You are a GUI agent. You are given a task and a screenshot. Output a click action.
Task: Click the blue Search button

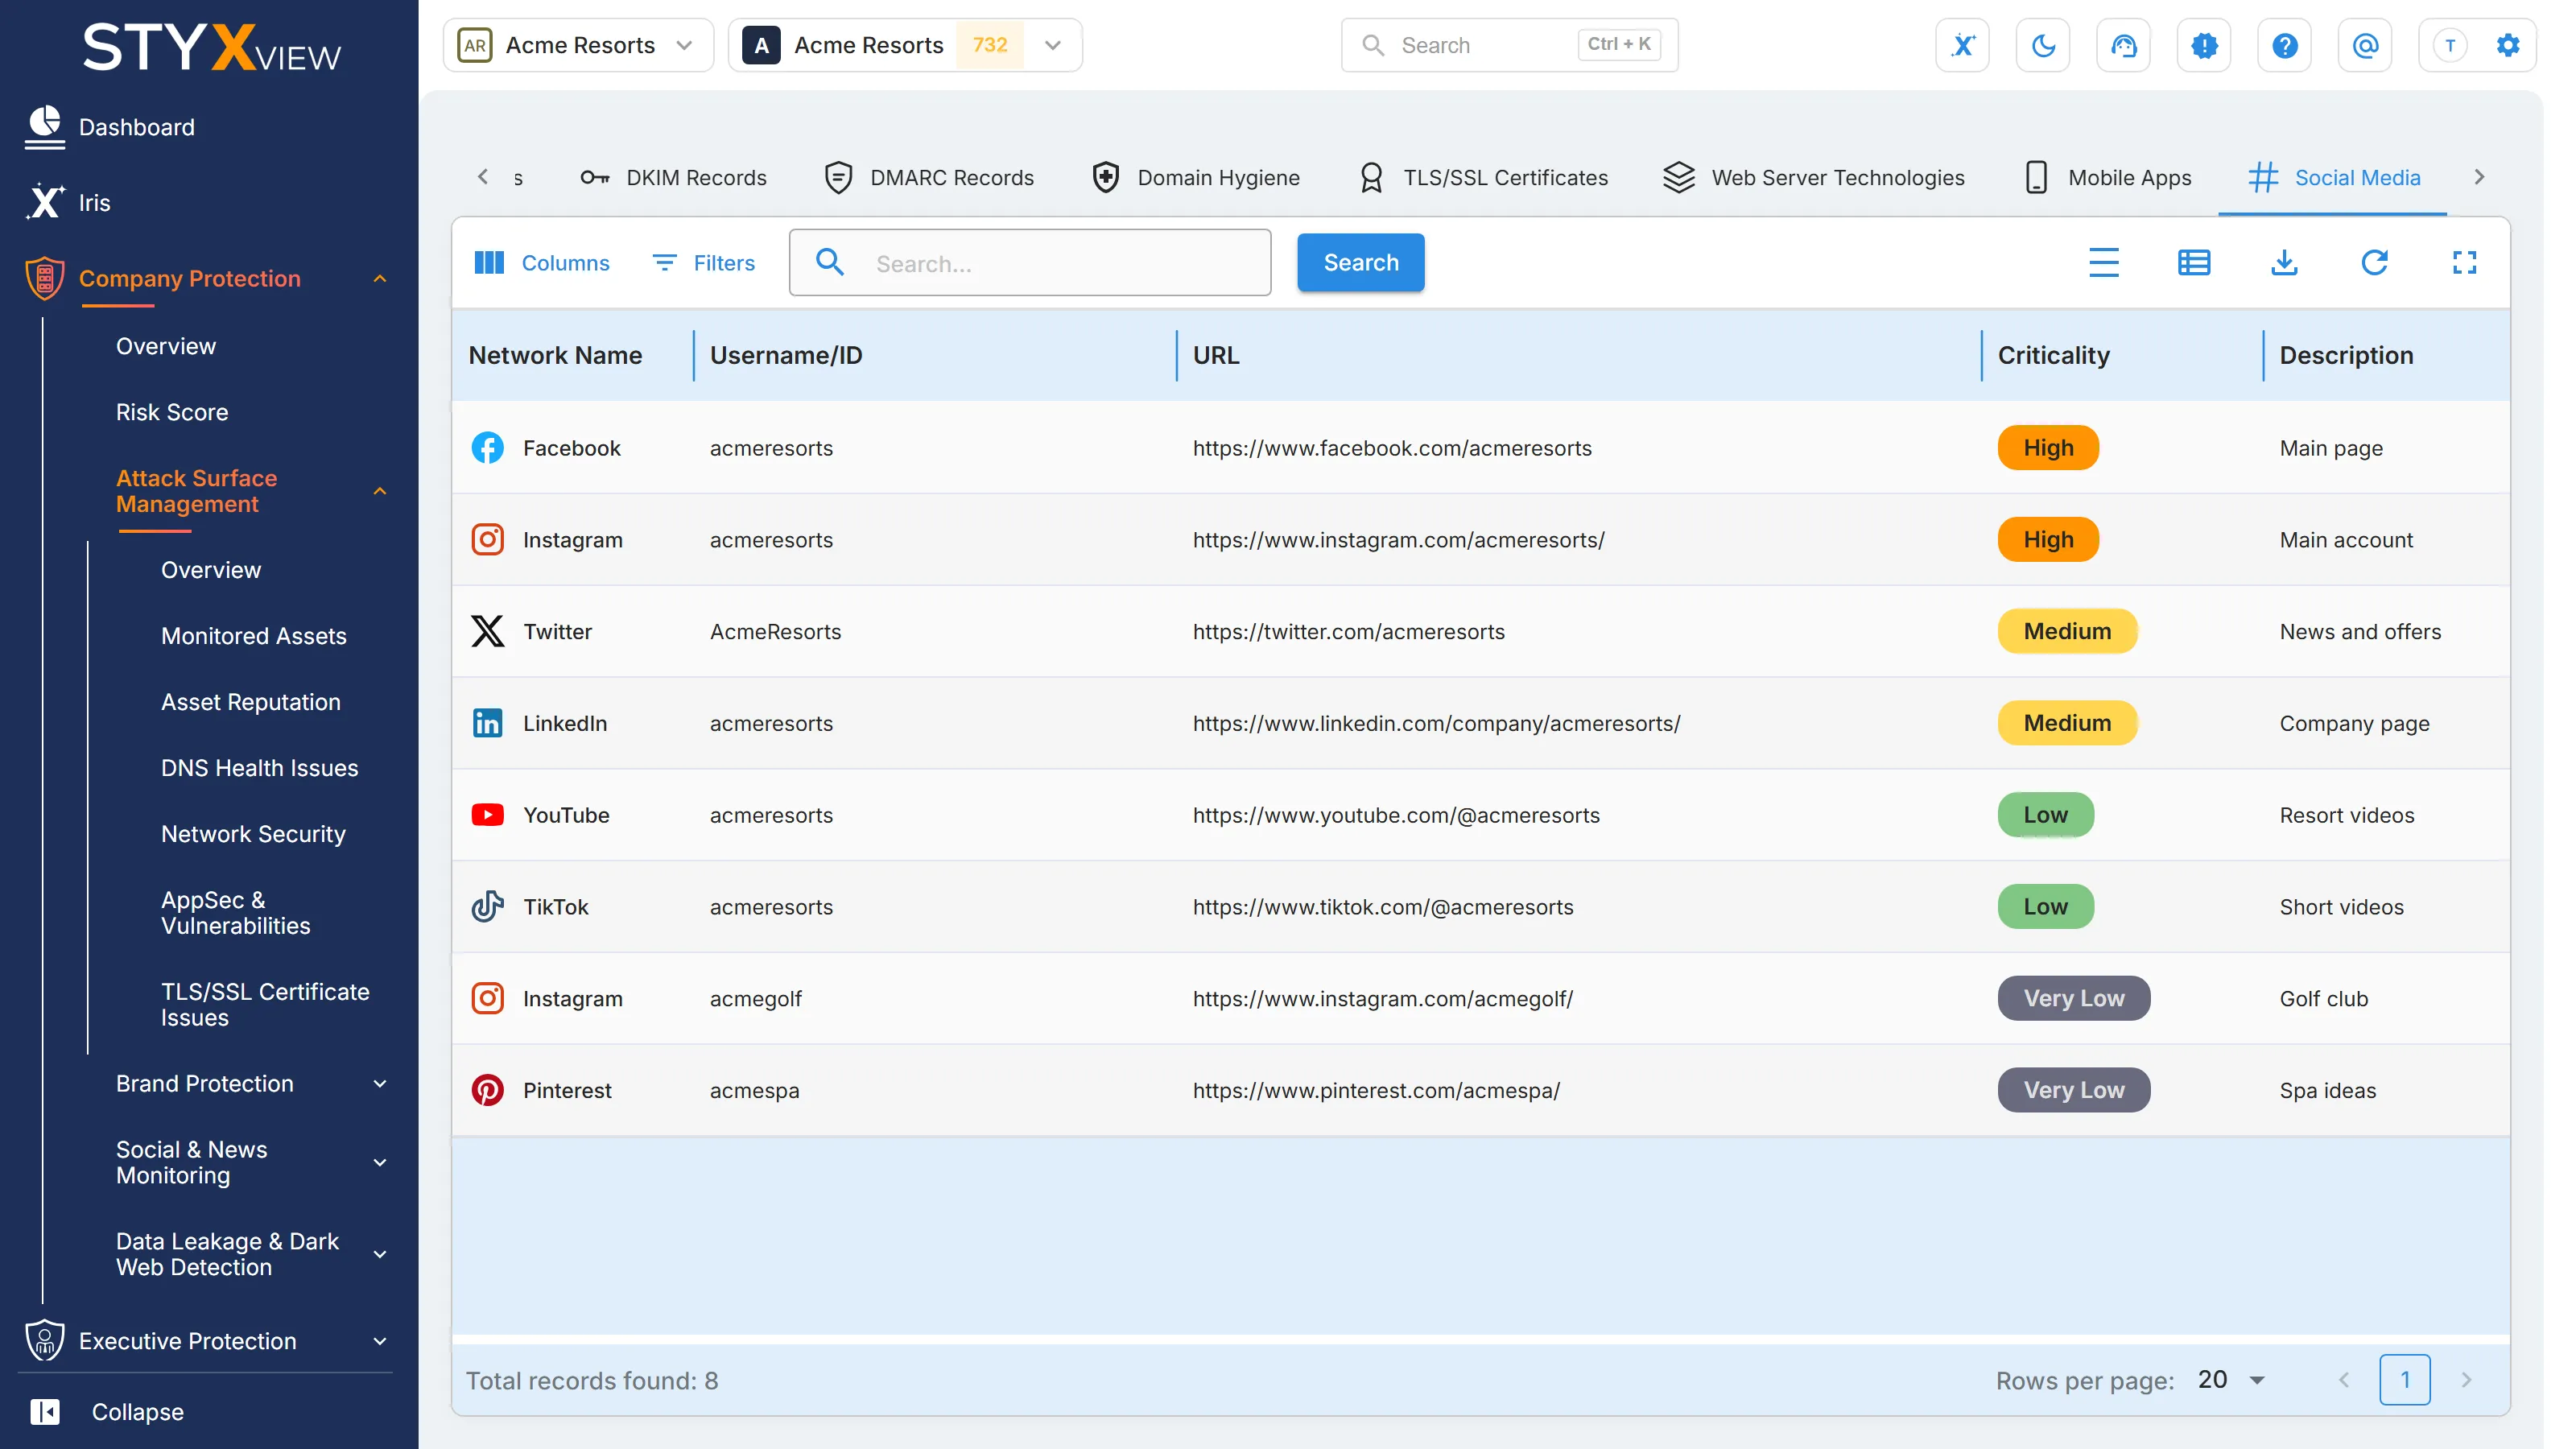click(1360, 262)
